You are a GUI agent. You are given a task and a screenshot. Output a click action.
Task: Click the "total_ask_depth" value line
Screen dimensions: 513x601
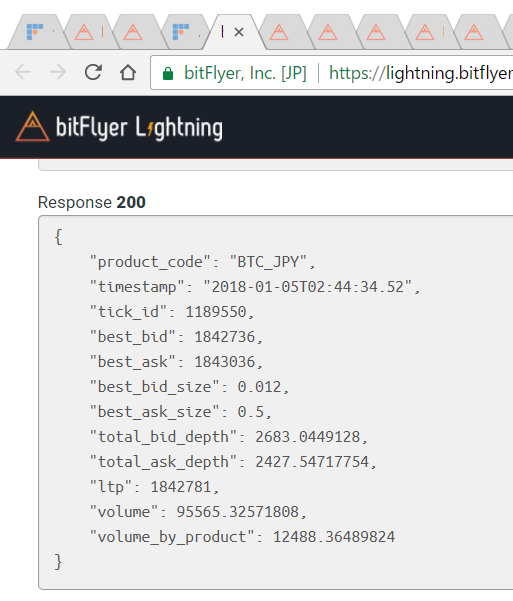(x=233, y=462)
